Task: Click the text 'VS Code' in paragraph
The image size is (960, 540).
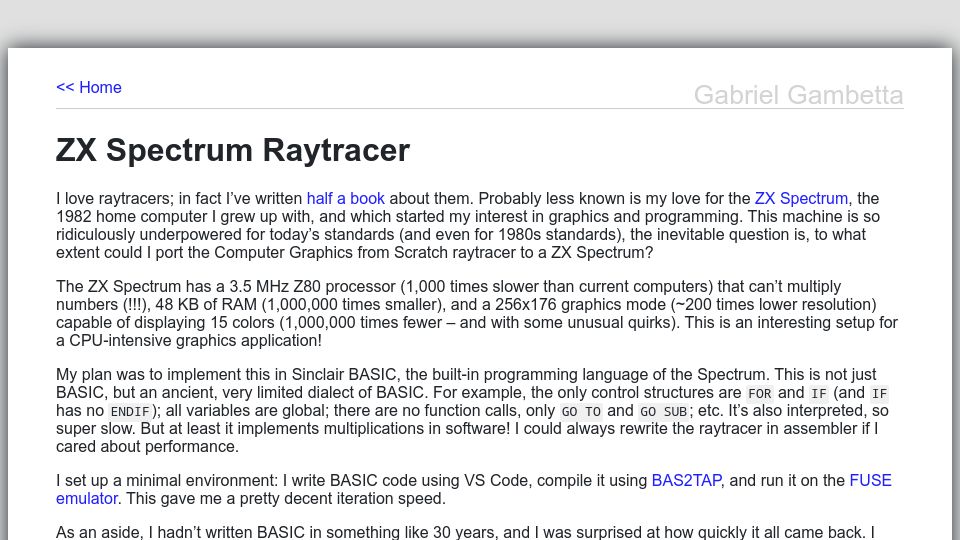Action: tap(496, 481)
